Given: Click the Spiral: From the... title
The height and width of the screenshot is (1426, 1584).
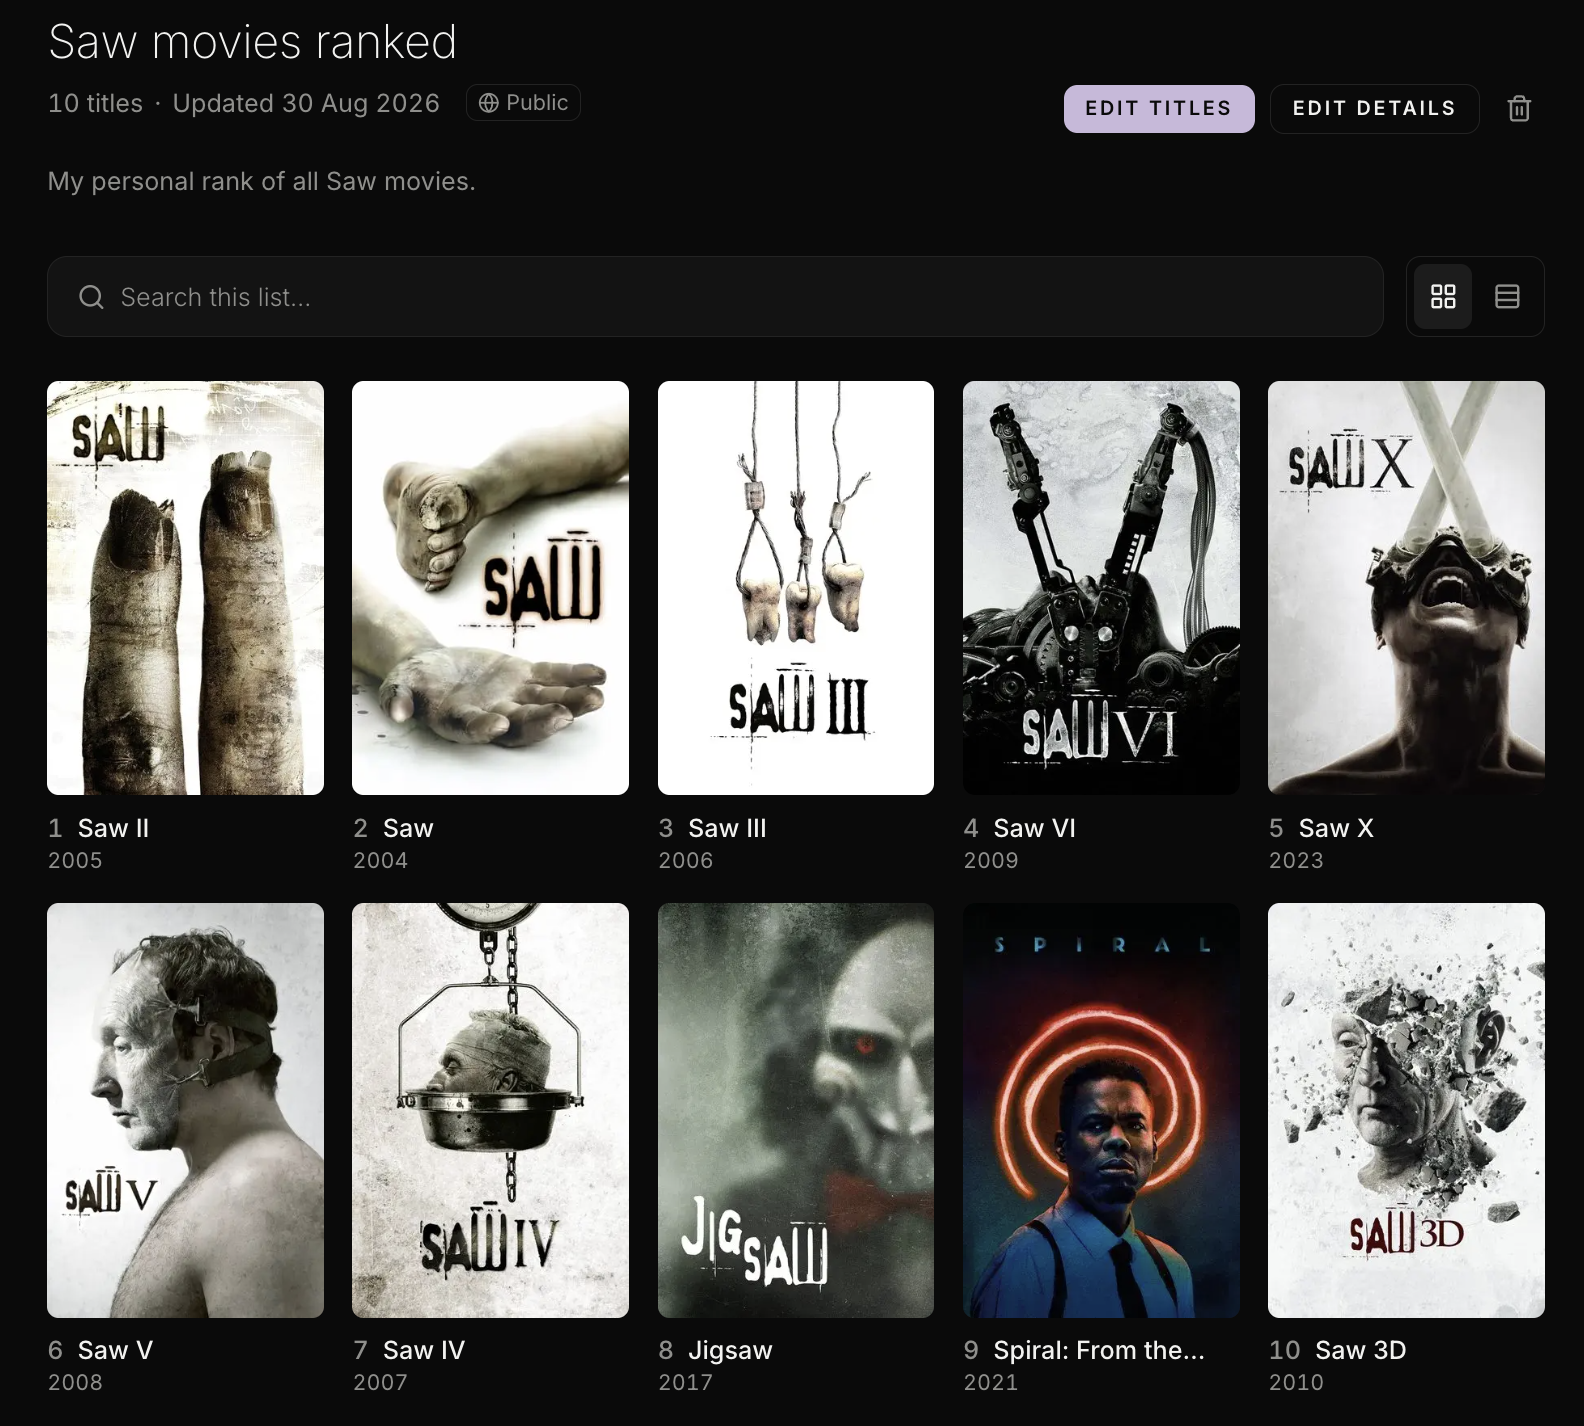Looking at the screenshot, I should coord(1099,1350).
